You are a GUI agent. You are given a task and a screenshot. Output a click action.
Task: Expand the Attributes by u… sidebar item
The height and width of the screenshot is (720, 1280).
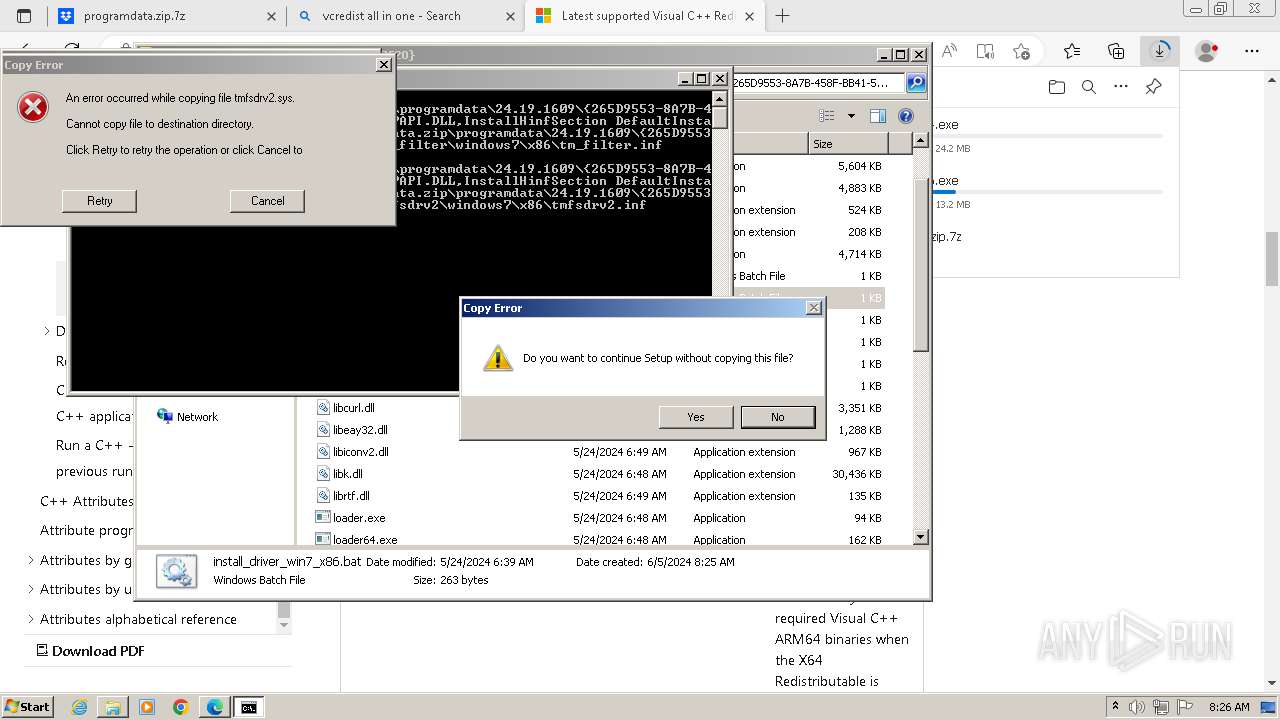click(30, 589)
